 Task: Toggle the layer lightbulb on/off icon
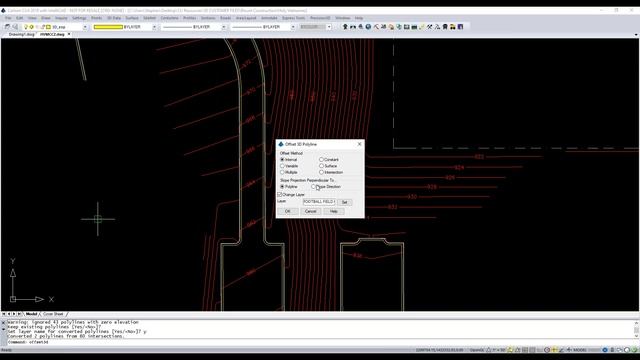(x=26, y=27)
